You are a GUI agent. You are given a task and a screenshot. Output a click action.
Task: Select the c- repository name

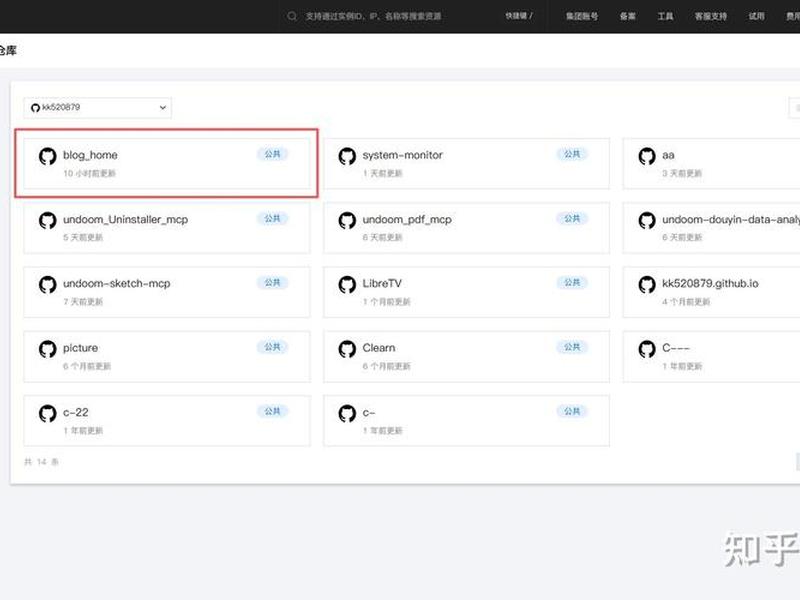pyautogui.click(x=369, y=412)
